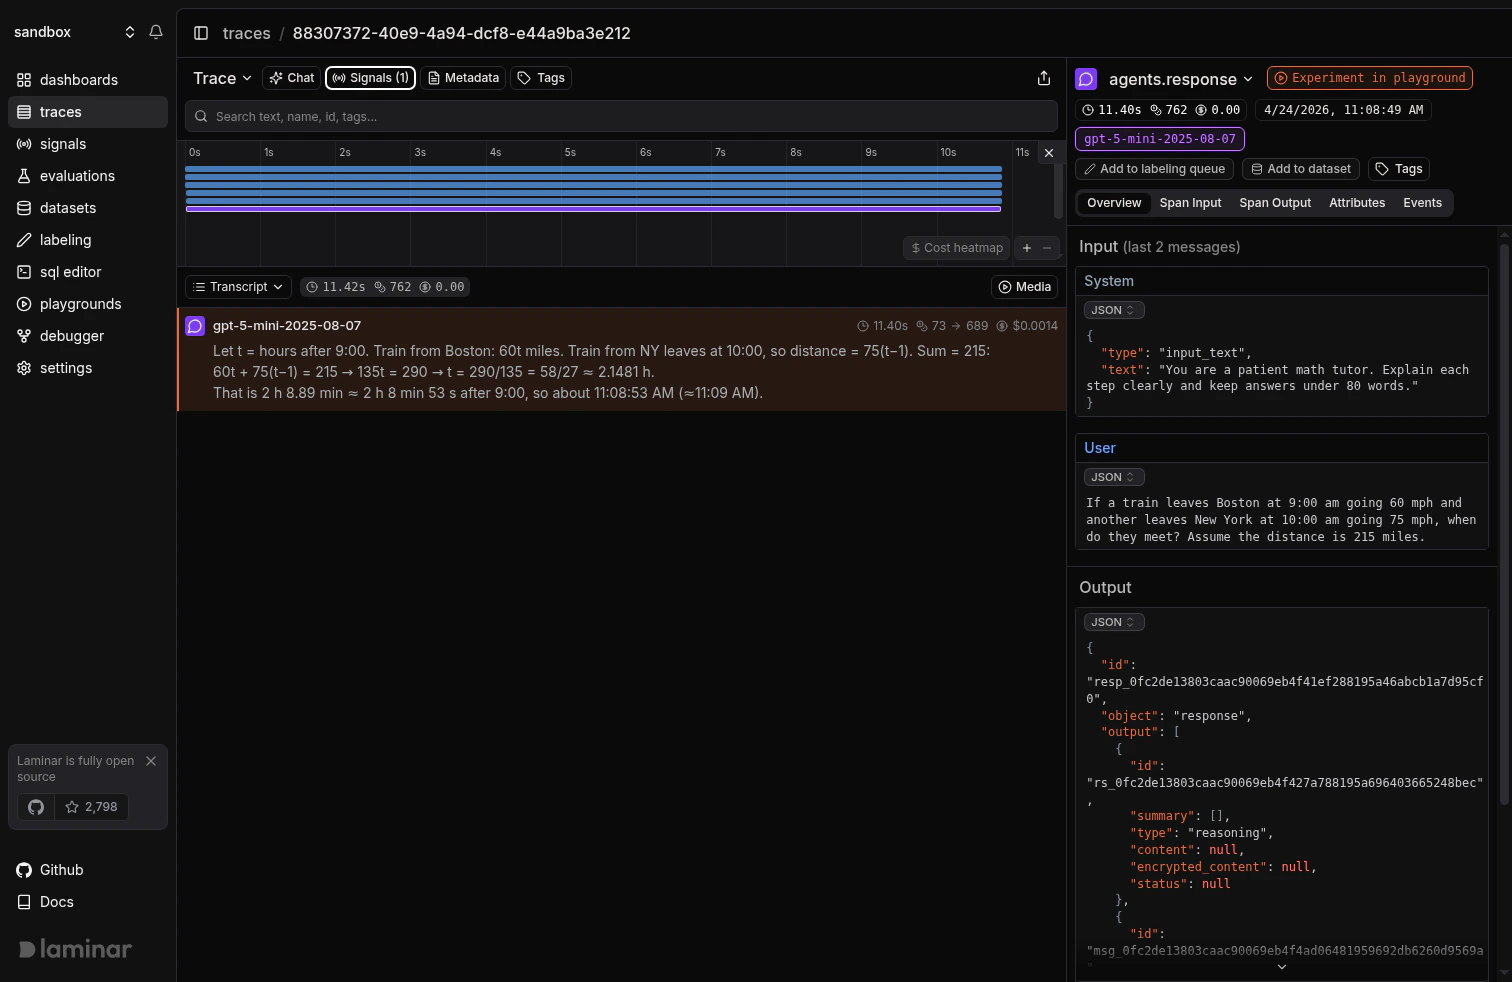Toggle the Chat view

(x=290, y=77)
